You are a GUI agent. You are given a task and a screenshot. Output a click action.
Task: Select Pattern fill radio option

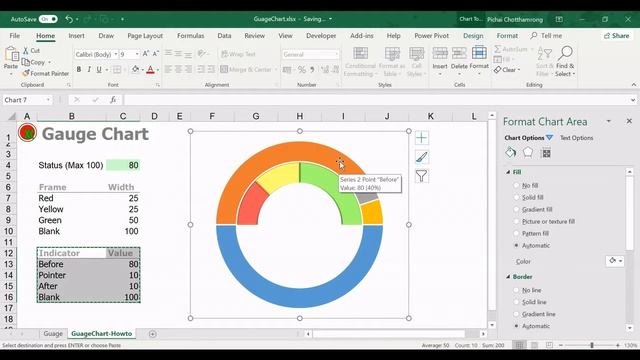[x=516, y=233]
